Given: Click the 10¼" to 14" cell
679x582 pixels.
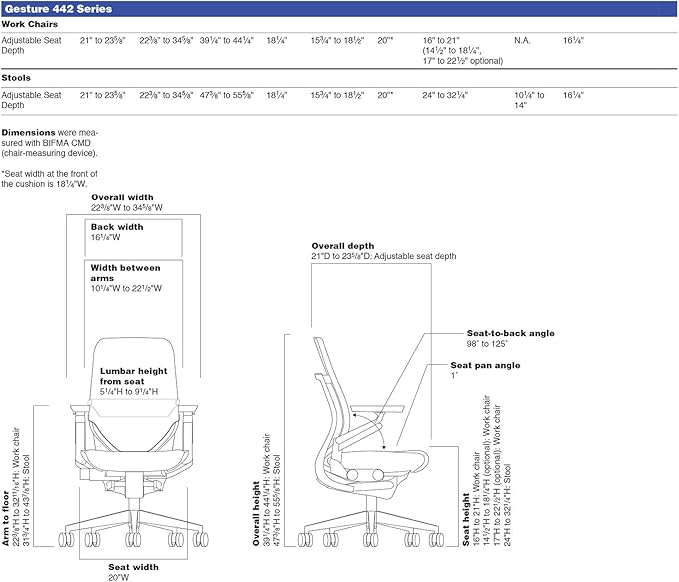Looking at the screenshot, I should (529, 100).
